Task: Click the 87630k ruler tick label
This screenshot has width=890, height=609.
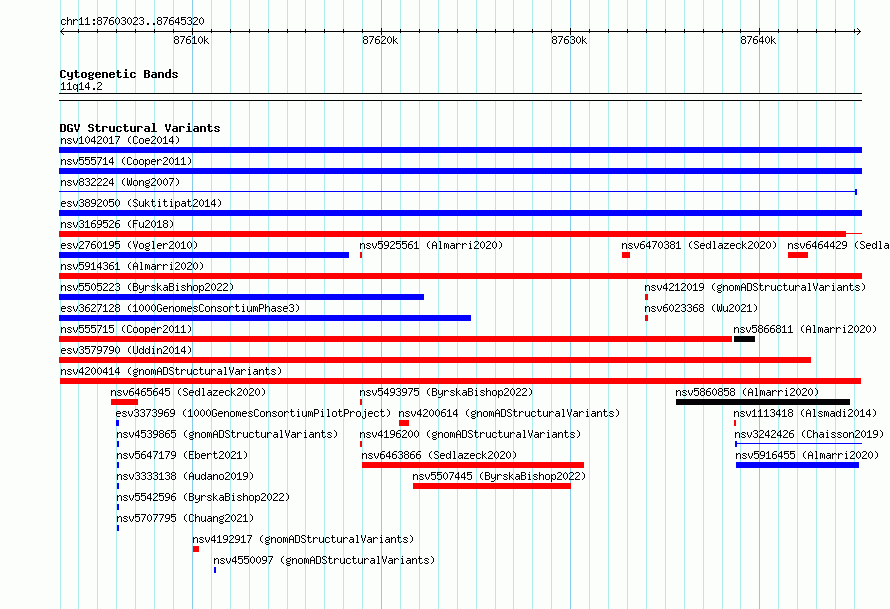Action: click(569, 40)
